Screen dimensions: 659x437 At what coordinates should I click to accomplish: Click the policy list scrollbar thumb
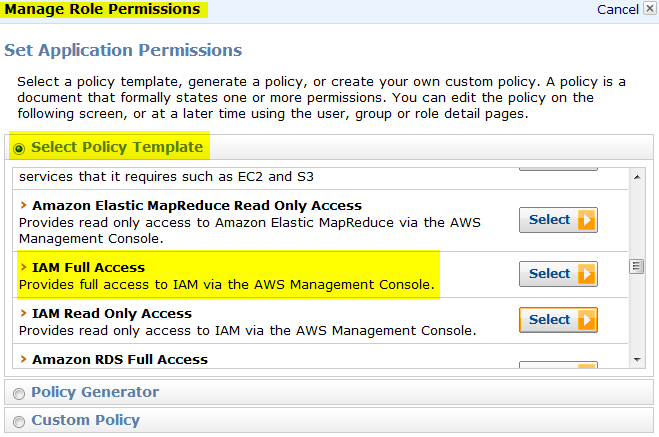[635, 266]
